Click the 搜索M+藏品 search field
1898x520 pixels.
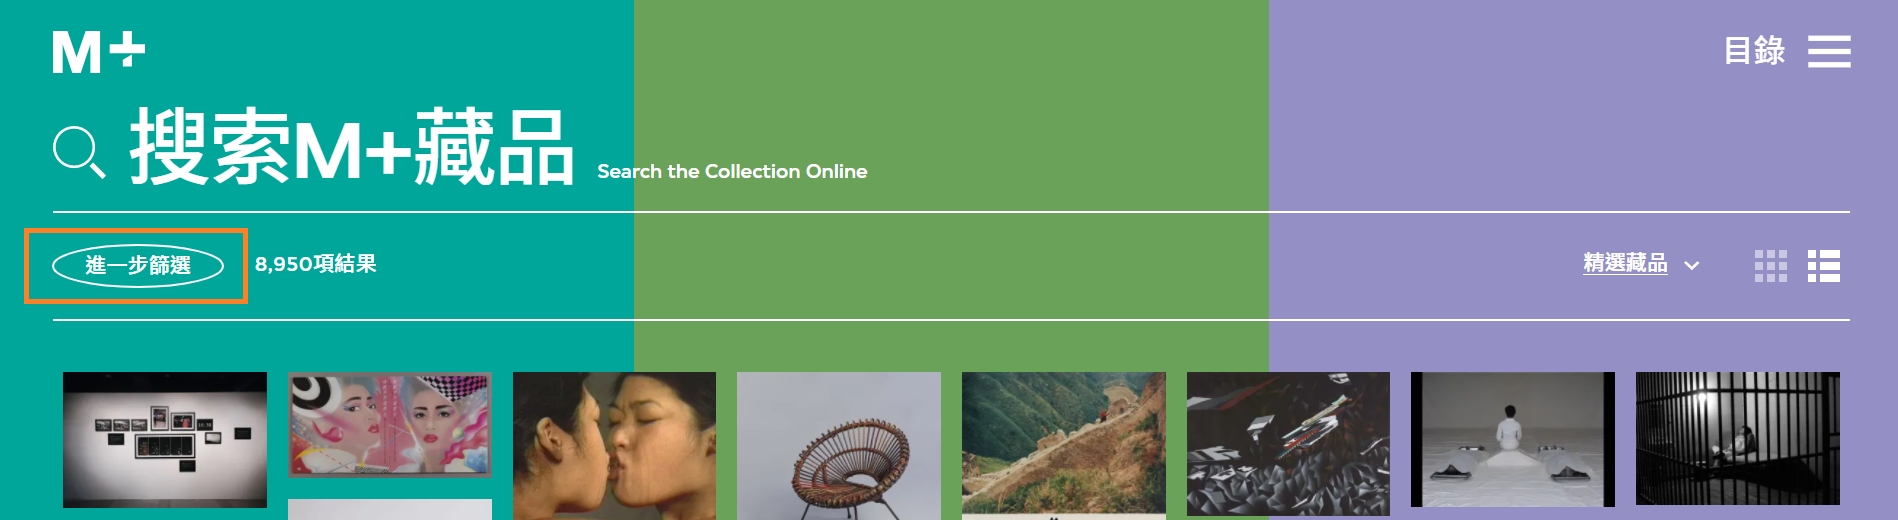(x=352, y=148)
